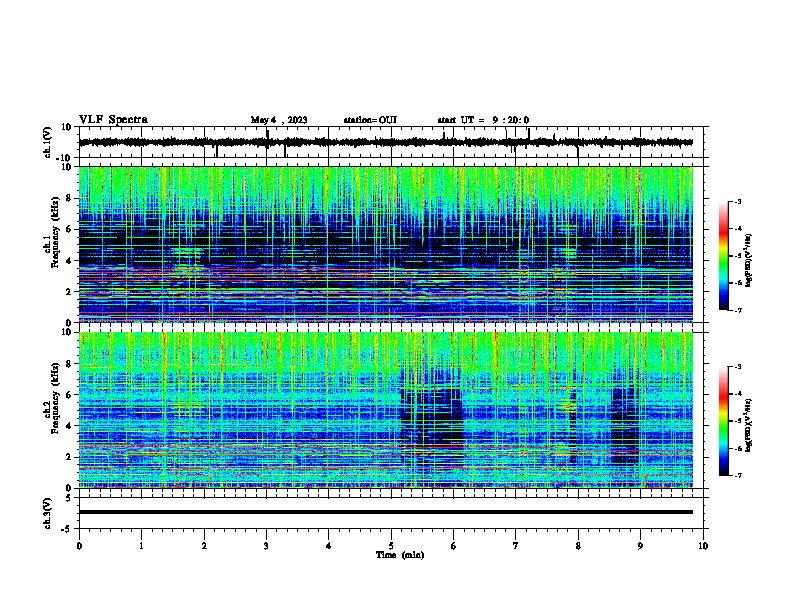792x612 pixels.
Task: Click time axis tick label "4"
Action: [x=329, y=546]
